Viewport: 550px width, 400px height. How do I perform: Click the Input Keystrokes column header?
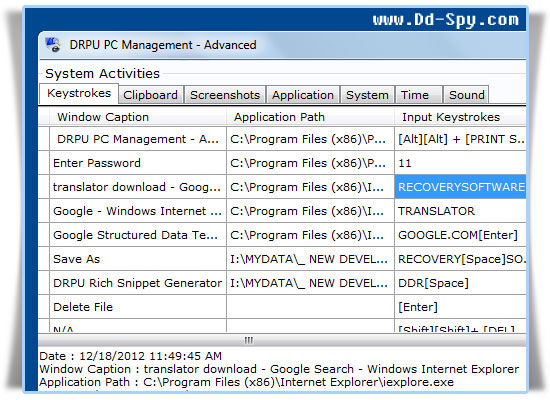[460, 117]
